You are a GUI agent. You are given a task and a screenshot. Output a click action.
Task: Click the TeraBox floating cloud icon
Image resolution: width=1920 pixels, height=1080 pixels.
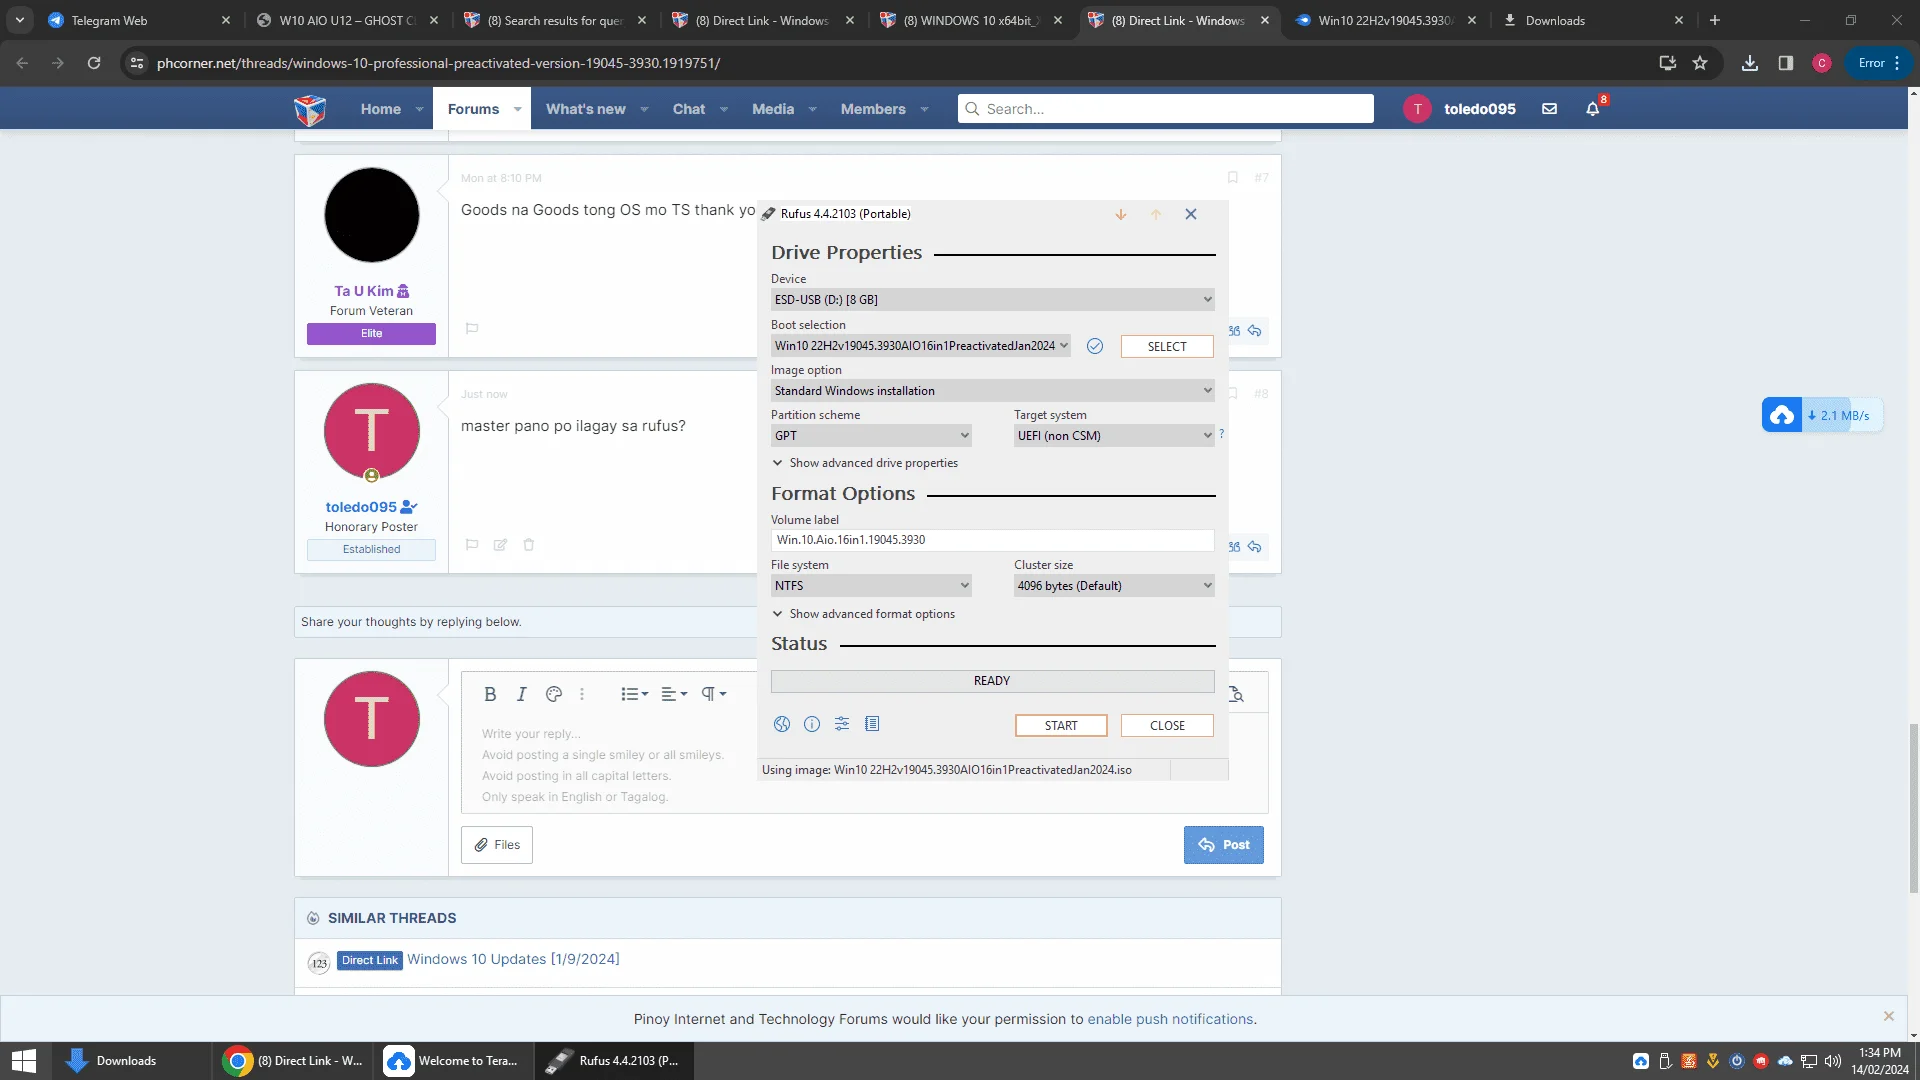[x=1782, y=415]
